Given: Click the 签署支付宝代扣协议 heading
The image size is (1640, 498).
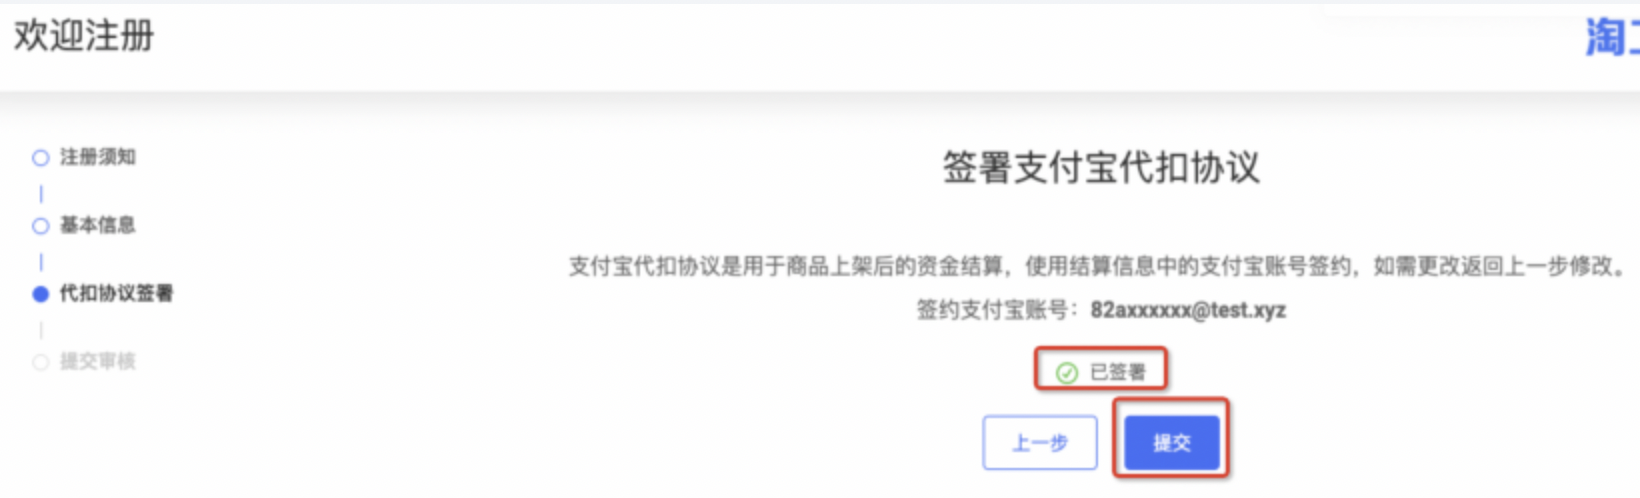Looking at the screenshot, I should 1101,168.
